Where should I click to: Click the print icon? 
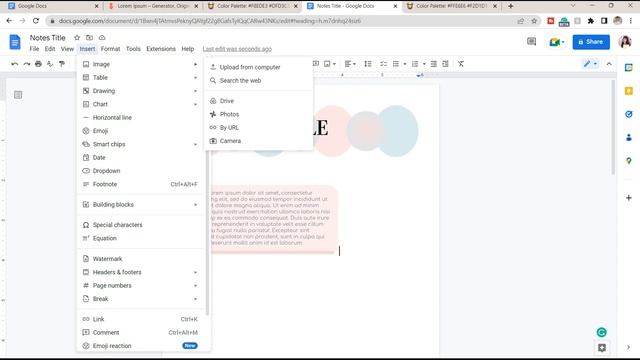click(x=38, y=64)
